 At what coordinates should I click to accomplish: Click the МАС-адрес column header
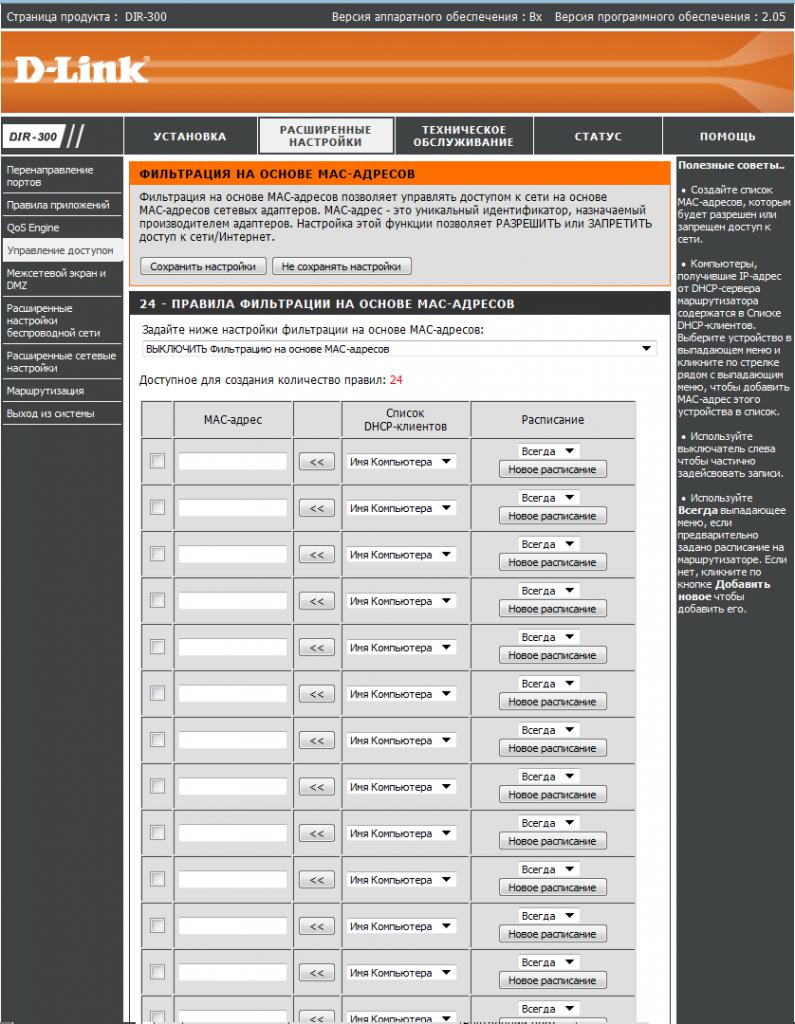(233, 420)
